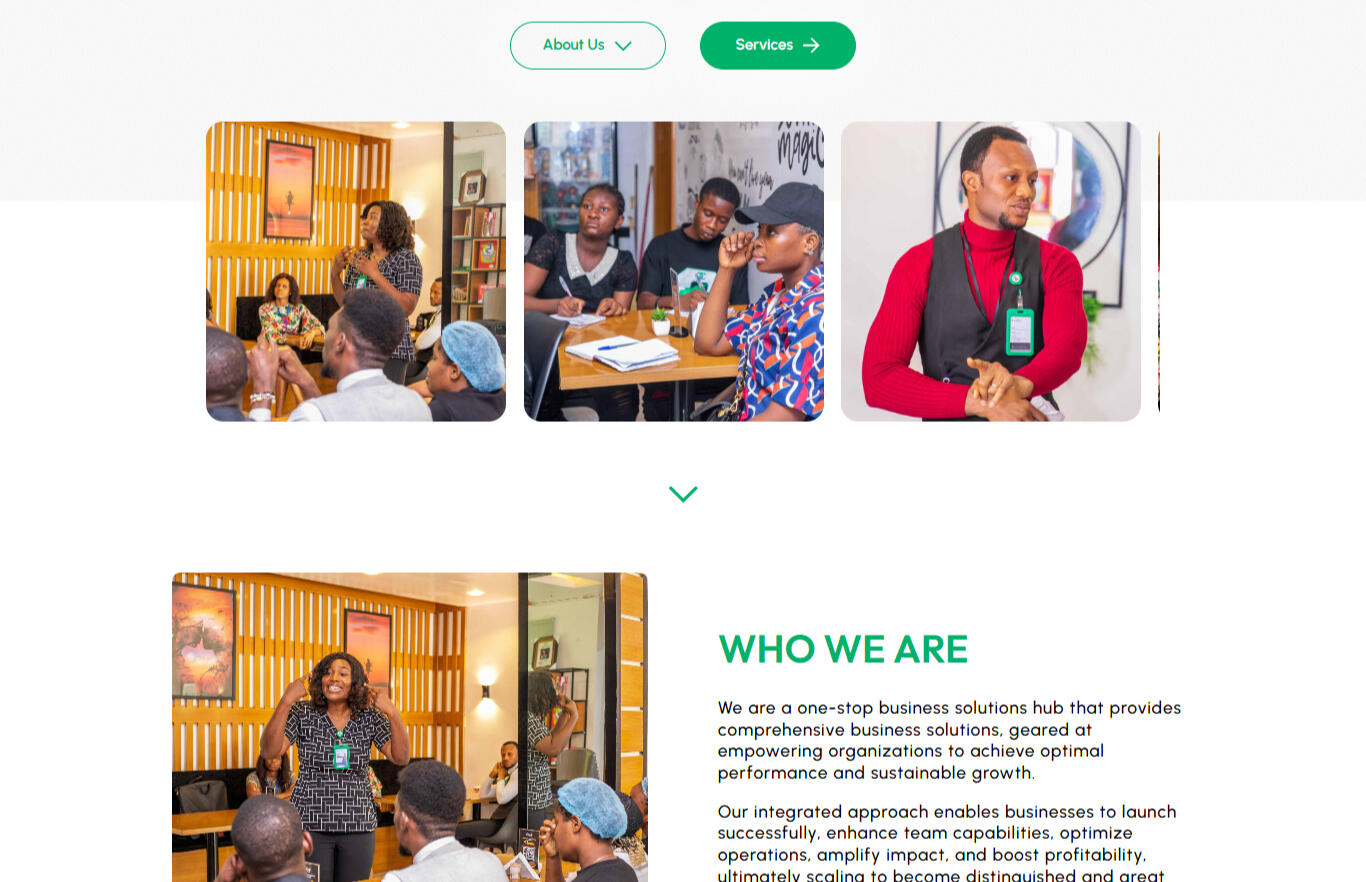Click the green ID badge on man's lanyard
This screenshot has height=882, width=1366.
[1019, 331]
